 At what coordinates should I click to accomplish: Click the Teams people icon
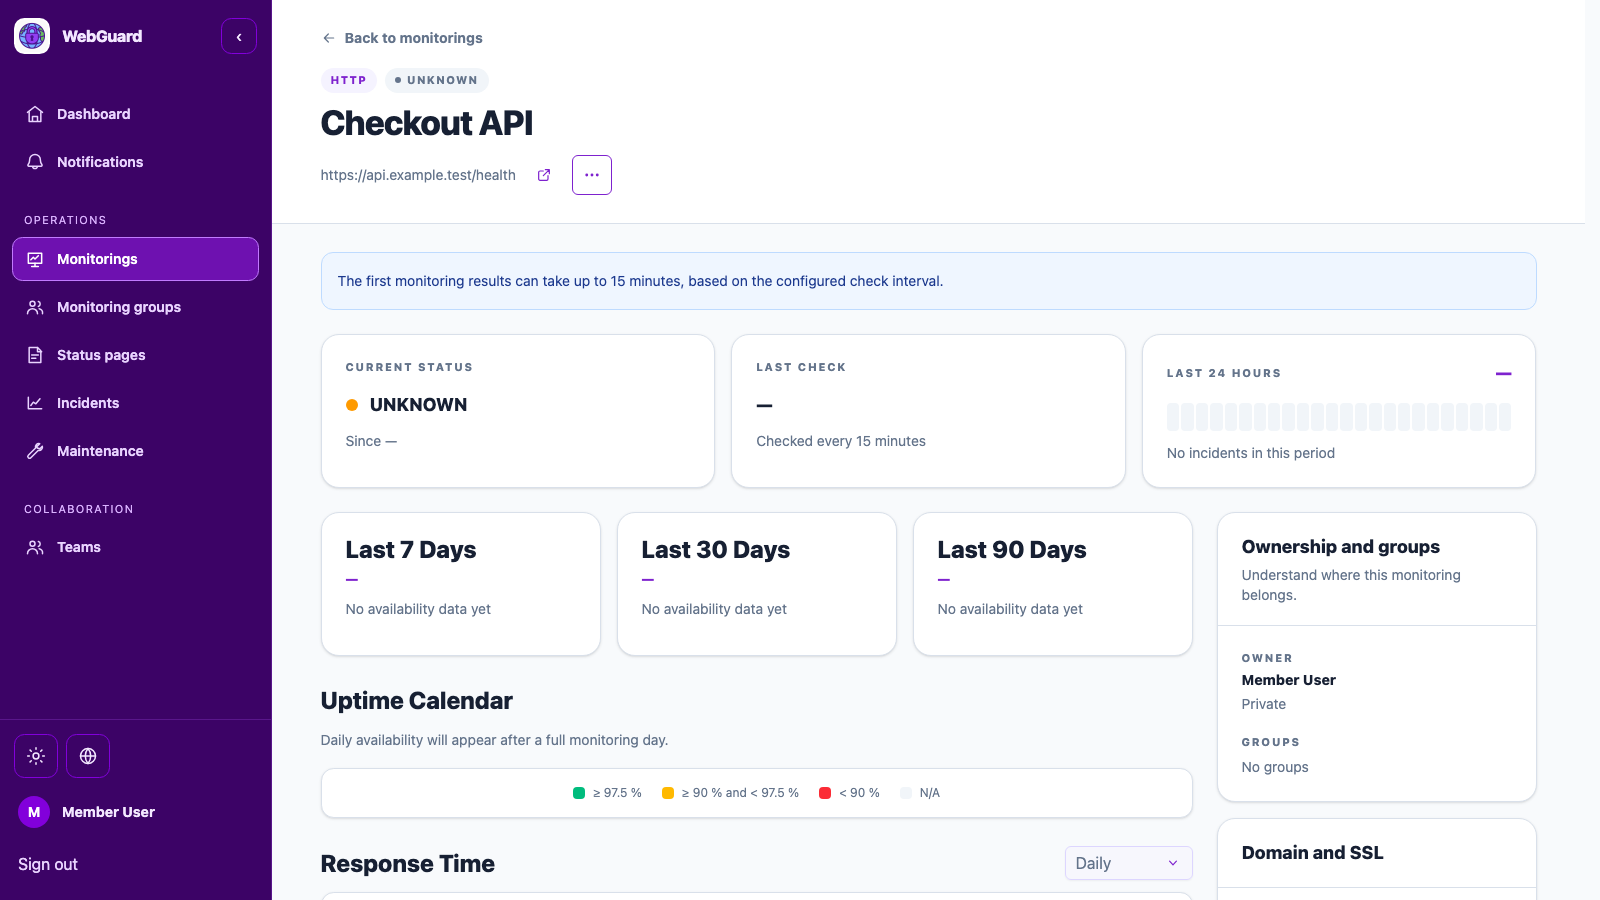(35, 547)
